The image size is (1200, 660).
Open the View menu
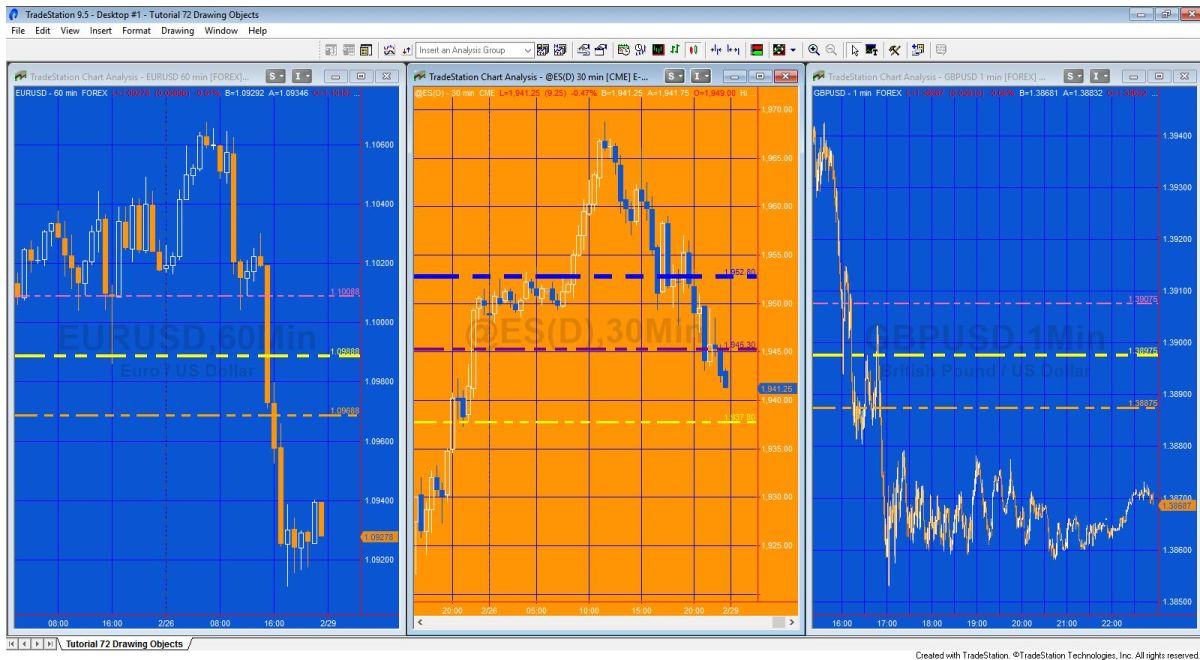coord(70,31)
